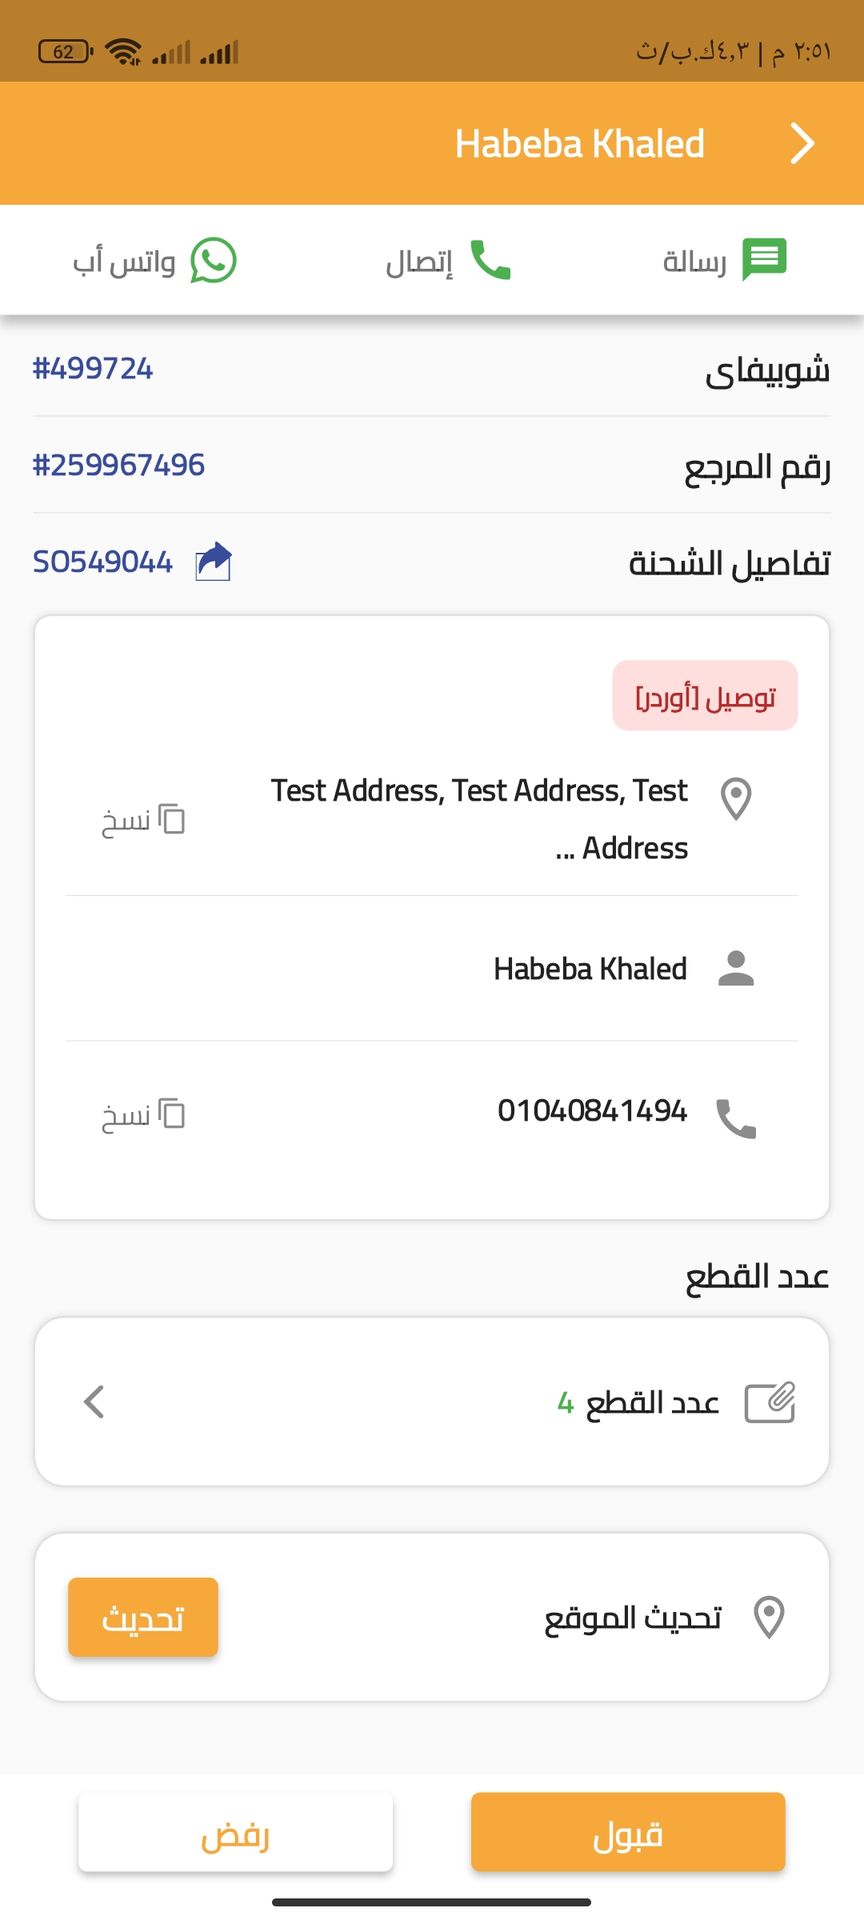Tap the share arrow beside SO549044

tap(213, 561)
